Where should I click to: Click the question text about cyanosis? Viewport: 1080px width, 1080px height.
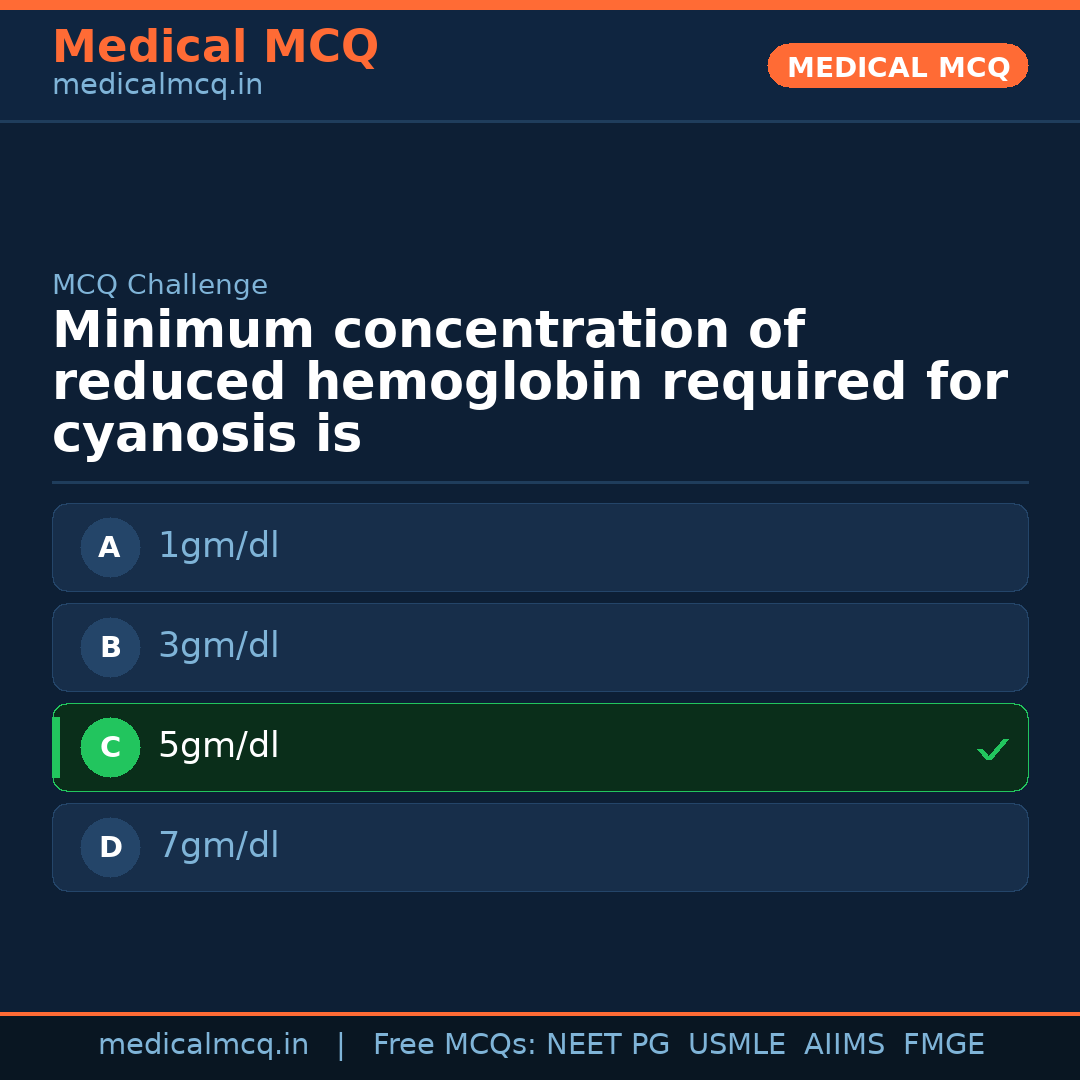(x=530, y=383)
